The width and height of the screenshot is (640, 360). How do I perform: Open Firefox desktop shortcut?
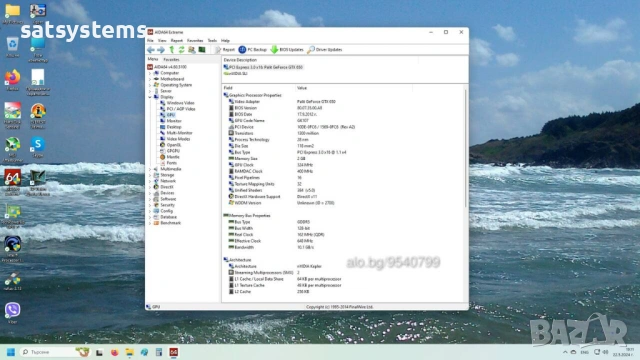tap(12, 80)
